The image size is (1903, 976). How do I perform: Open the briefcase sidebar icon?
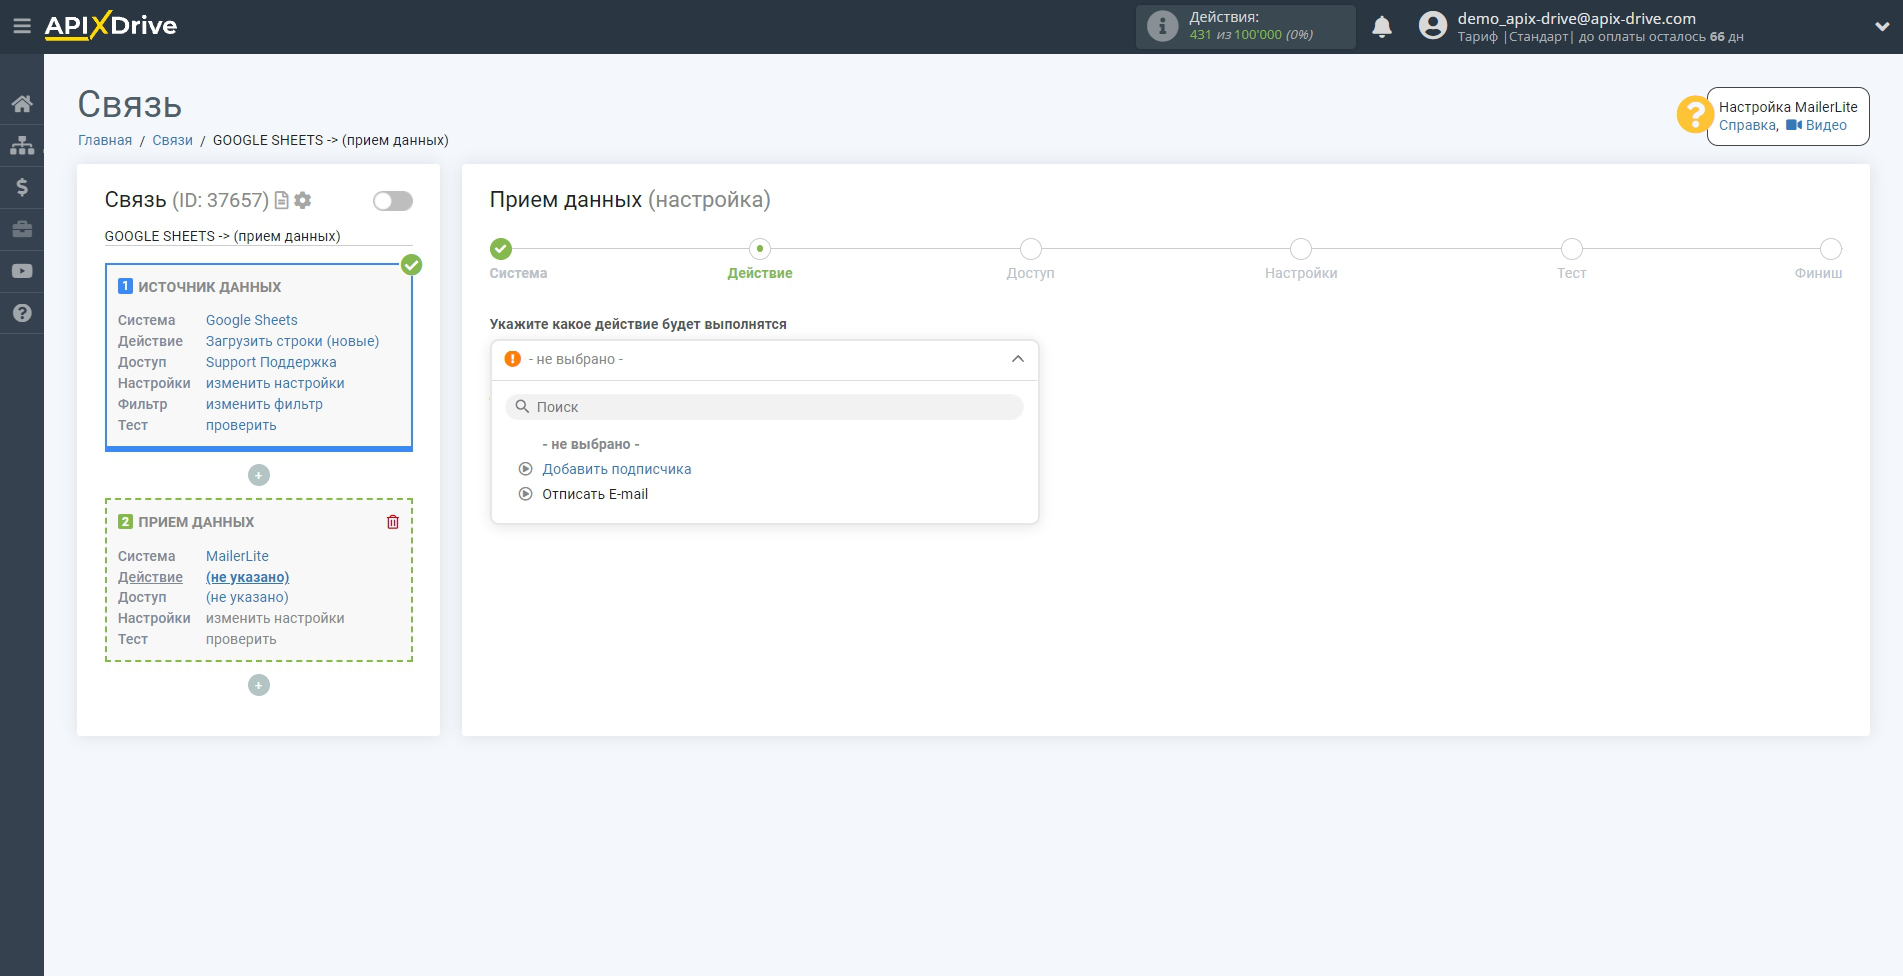tap(22, 229)
